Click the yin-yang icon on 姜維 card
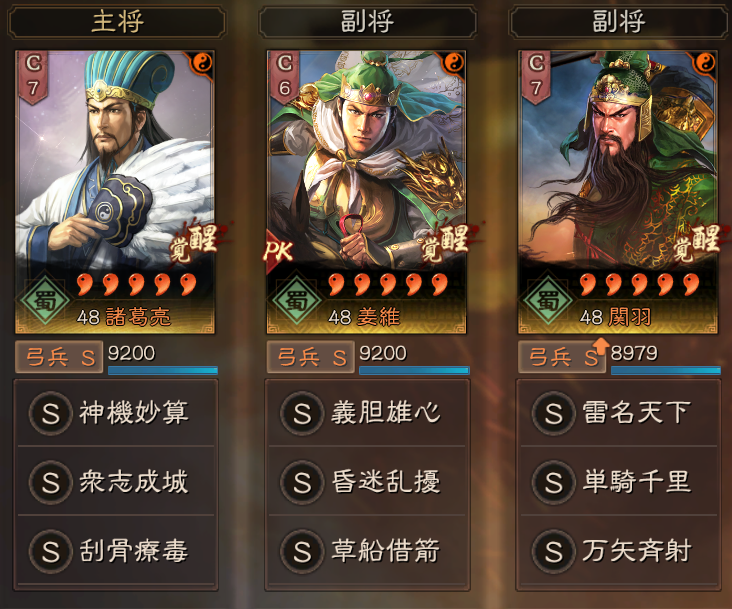This screenshot has width=732, height=609. click(453, 62)
